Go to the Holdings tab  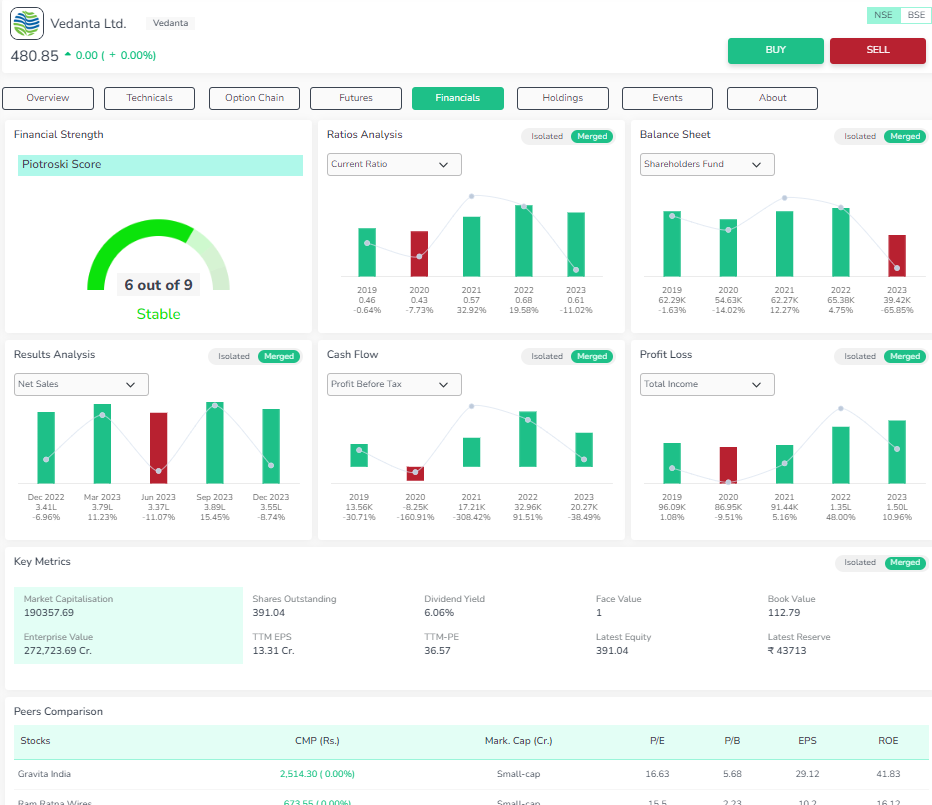[x=562, y=98]
